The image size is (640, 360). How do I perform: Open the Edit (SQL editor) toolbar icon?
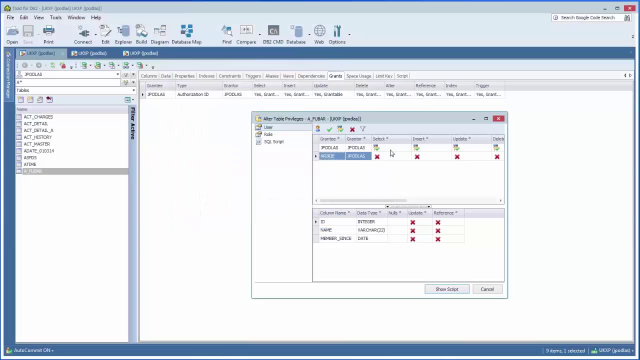105,35
